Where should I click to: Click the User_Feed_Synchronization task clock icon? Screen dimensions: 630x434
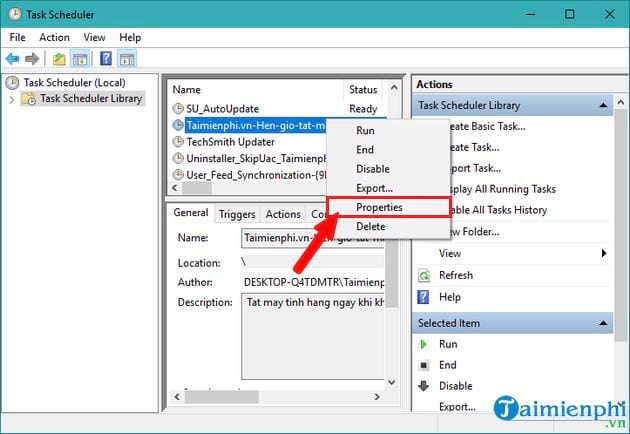178,175
